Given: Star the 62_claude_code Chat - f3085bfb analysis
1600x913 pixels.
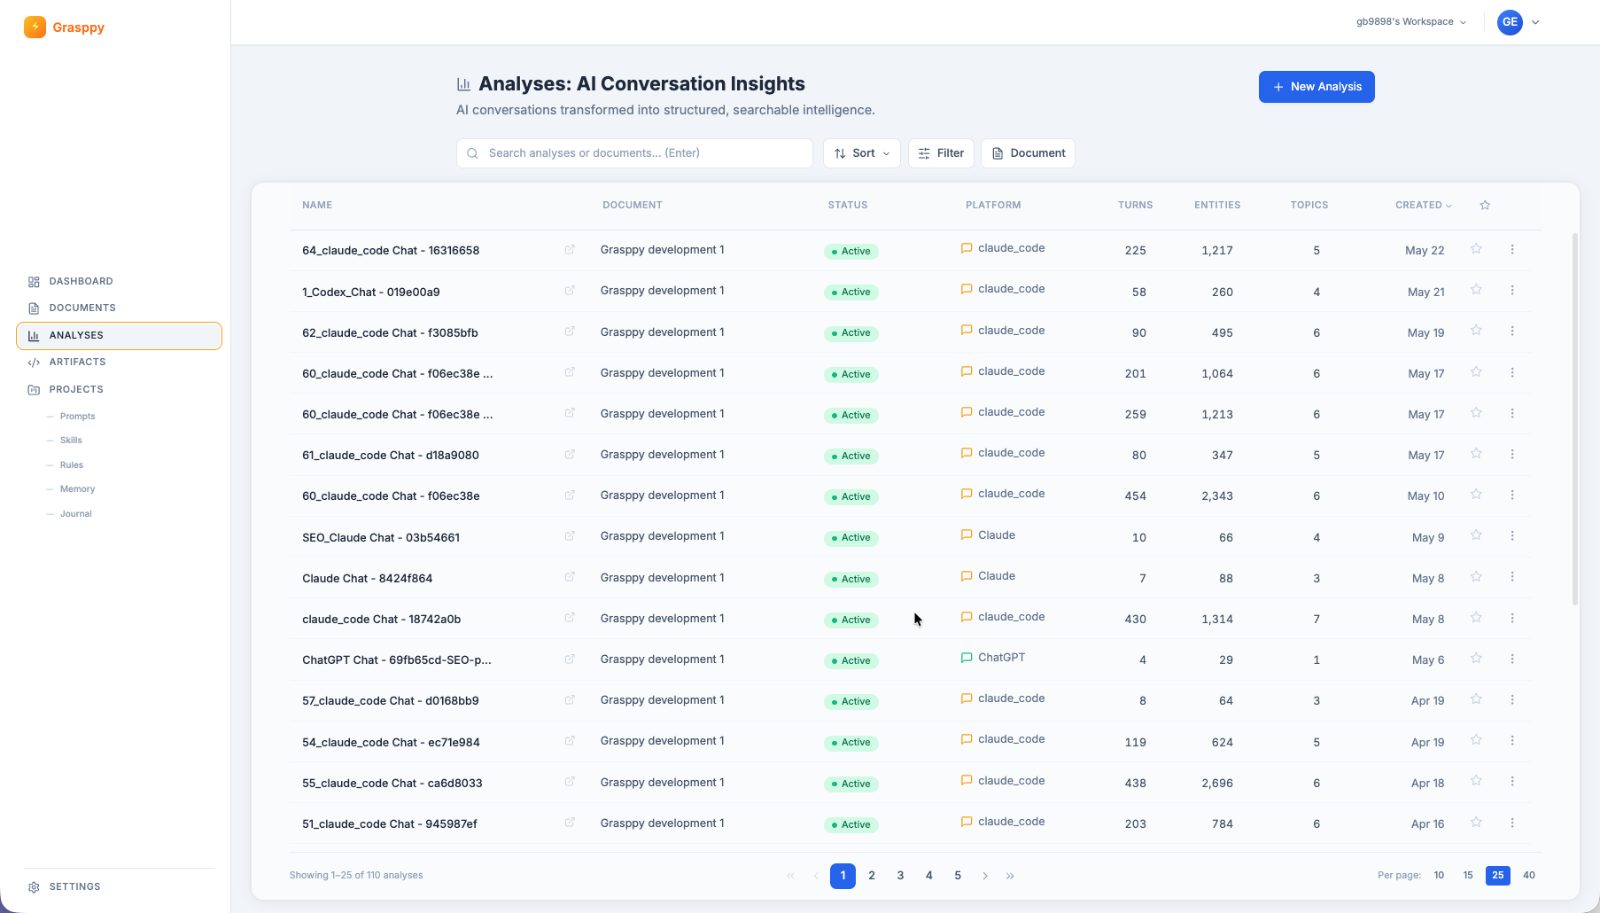Looking at the screenshot, I should [1476, 331].
